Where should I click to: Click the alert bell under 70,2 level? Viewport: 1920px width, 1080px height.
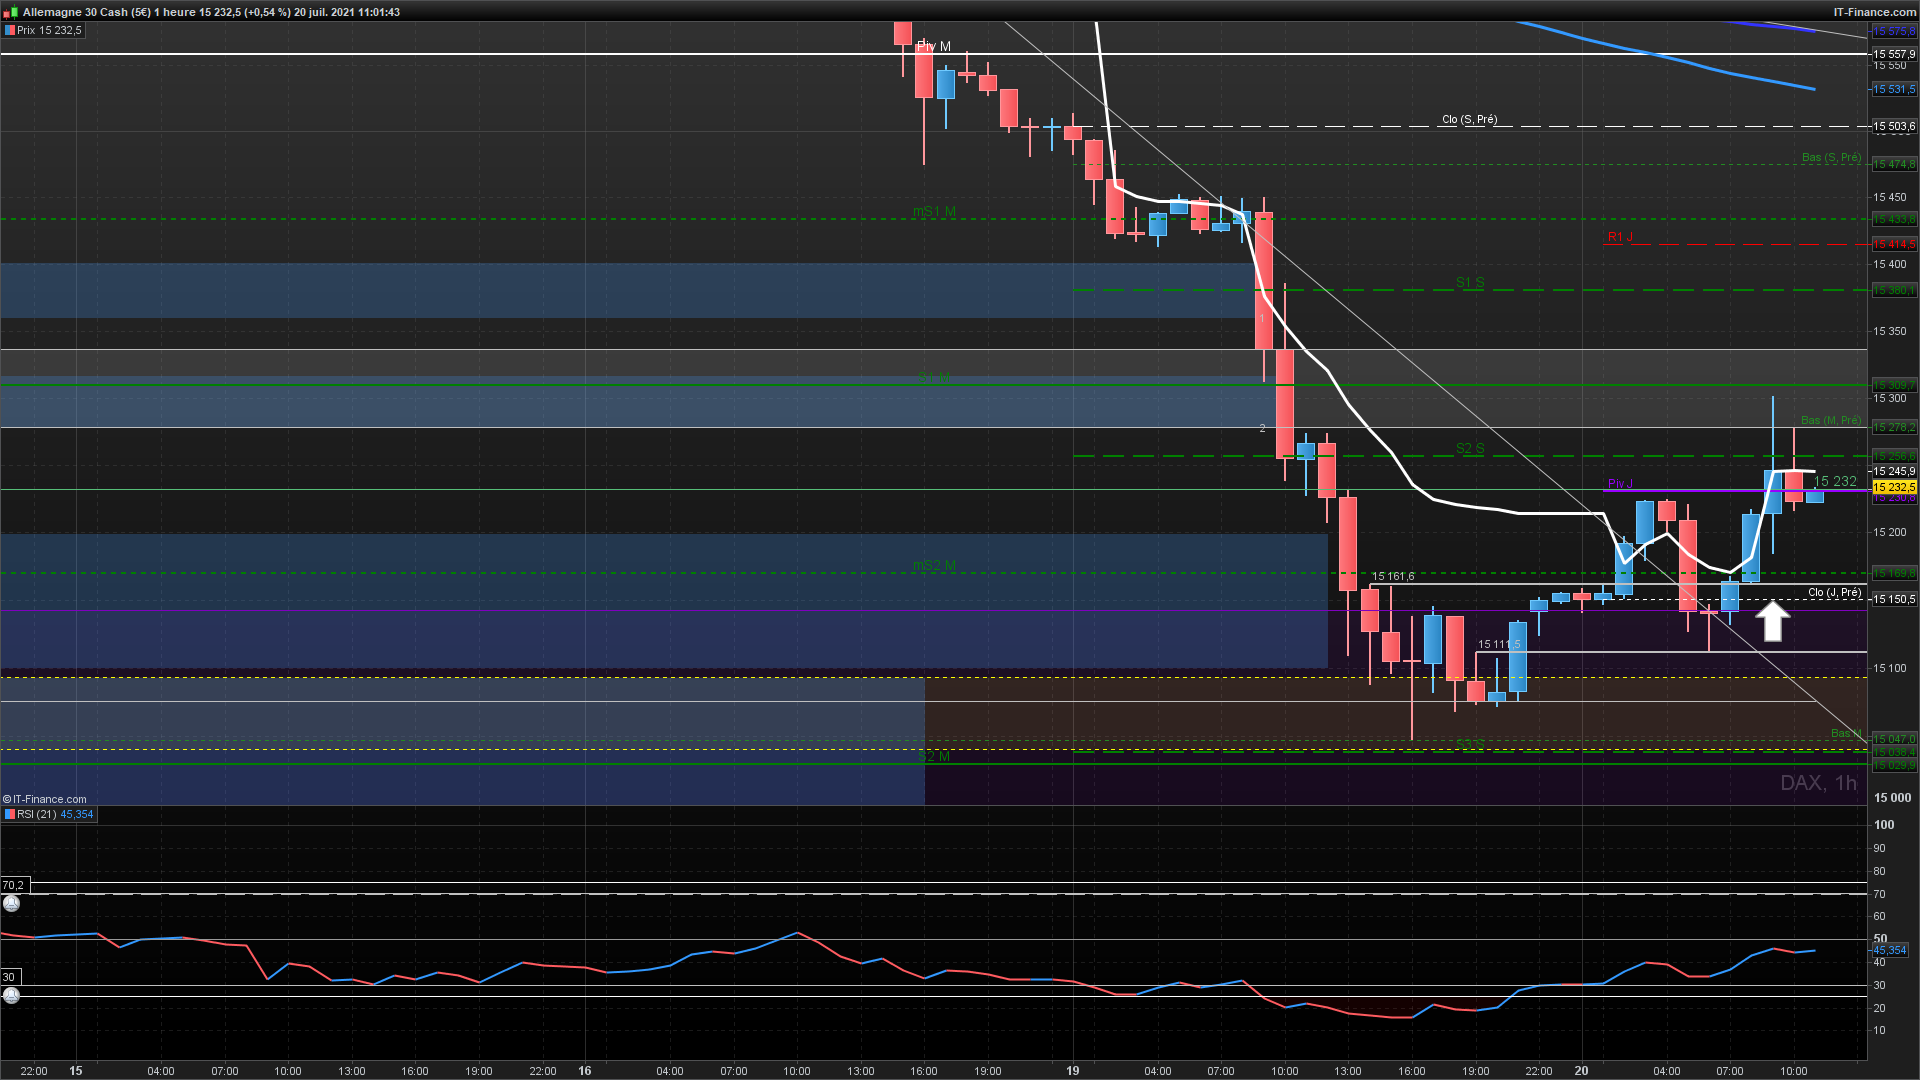point(11,904)
